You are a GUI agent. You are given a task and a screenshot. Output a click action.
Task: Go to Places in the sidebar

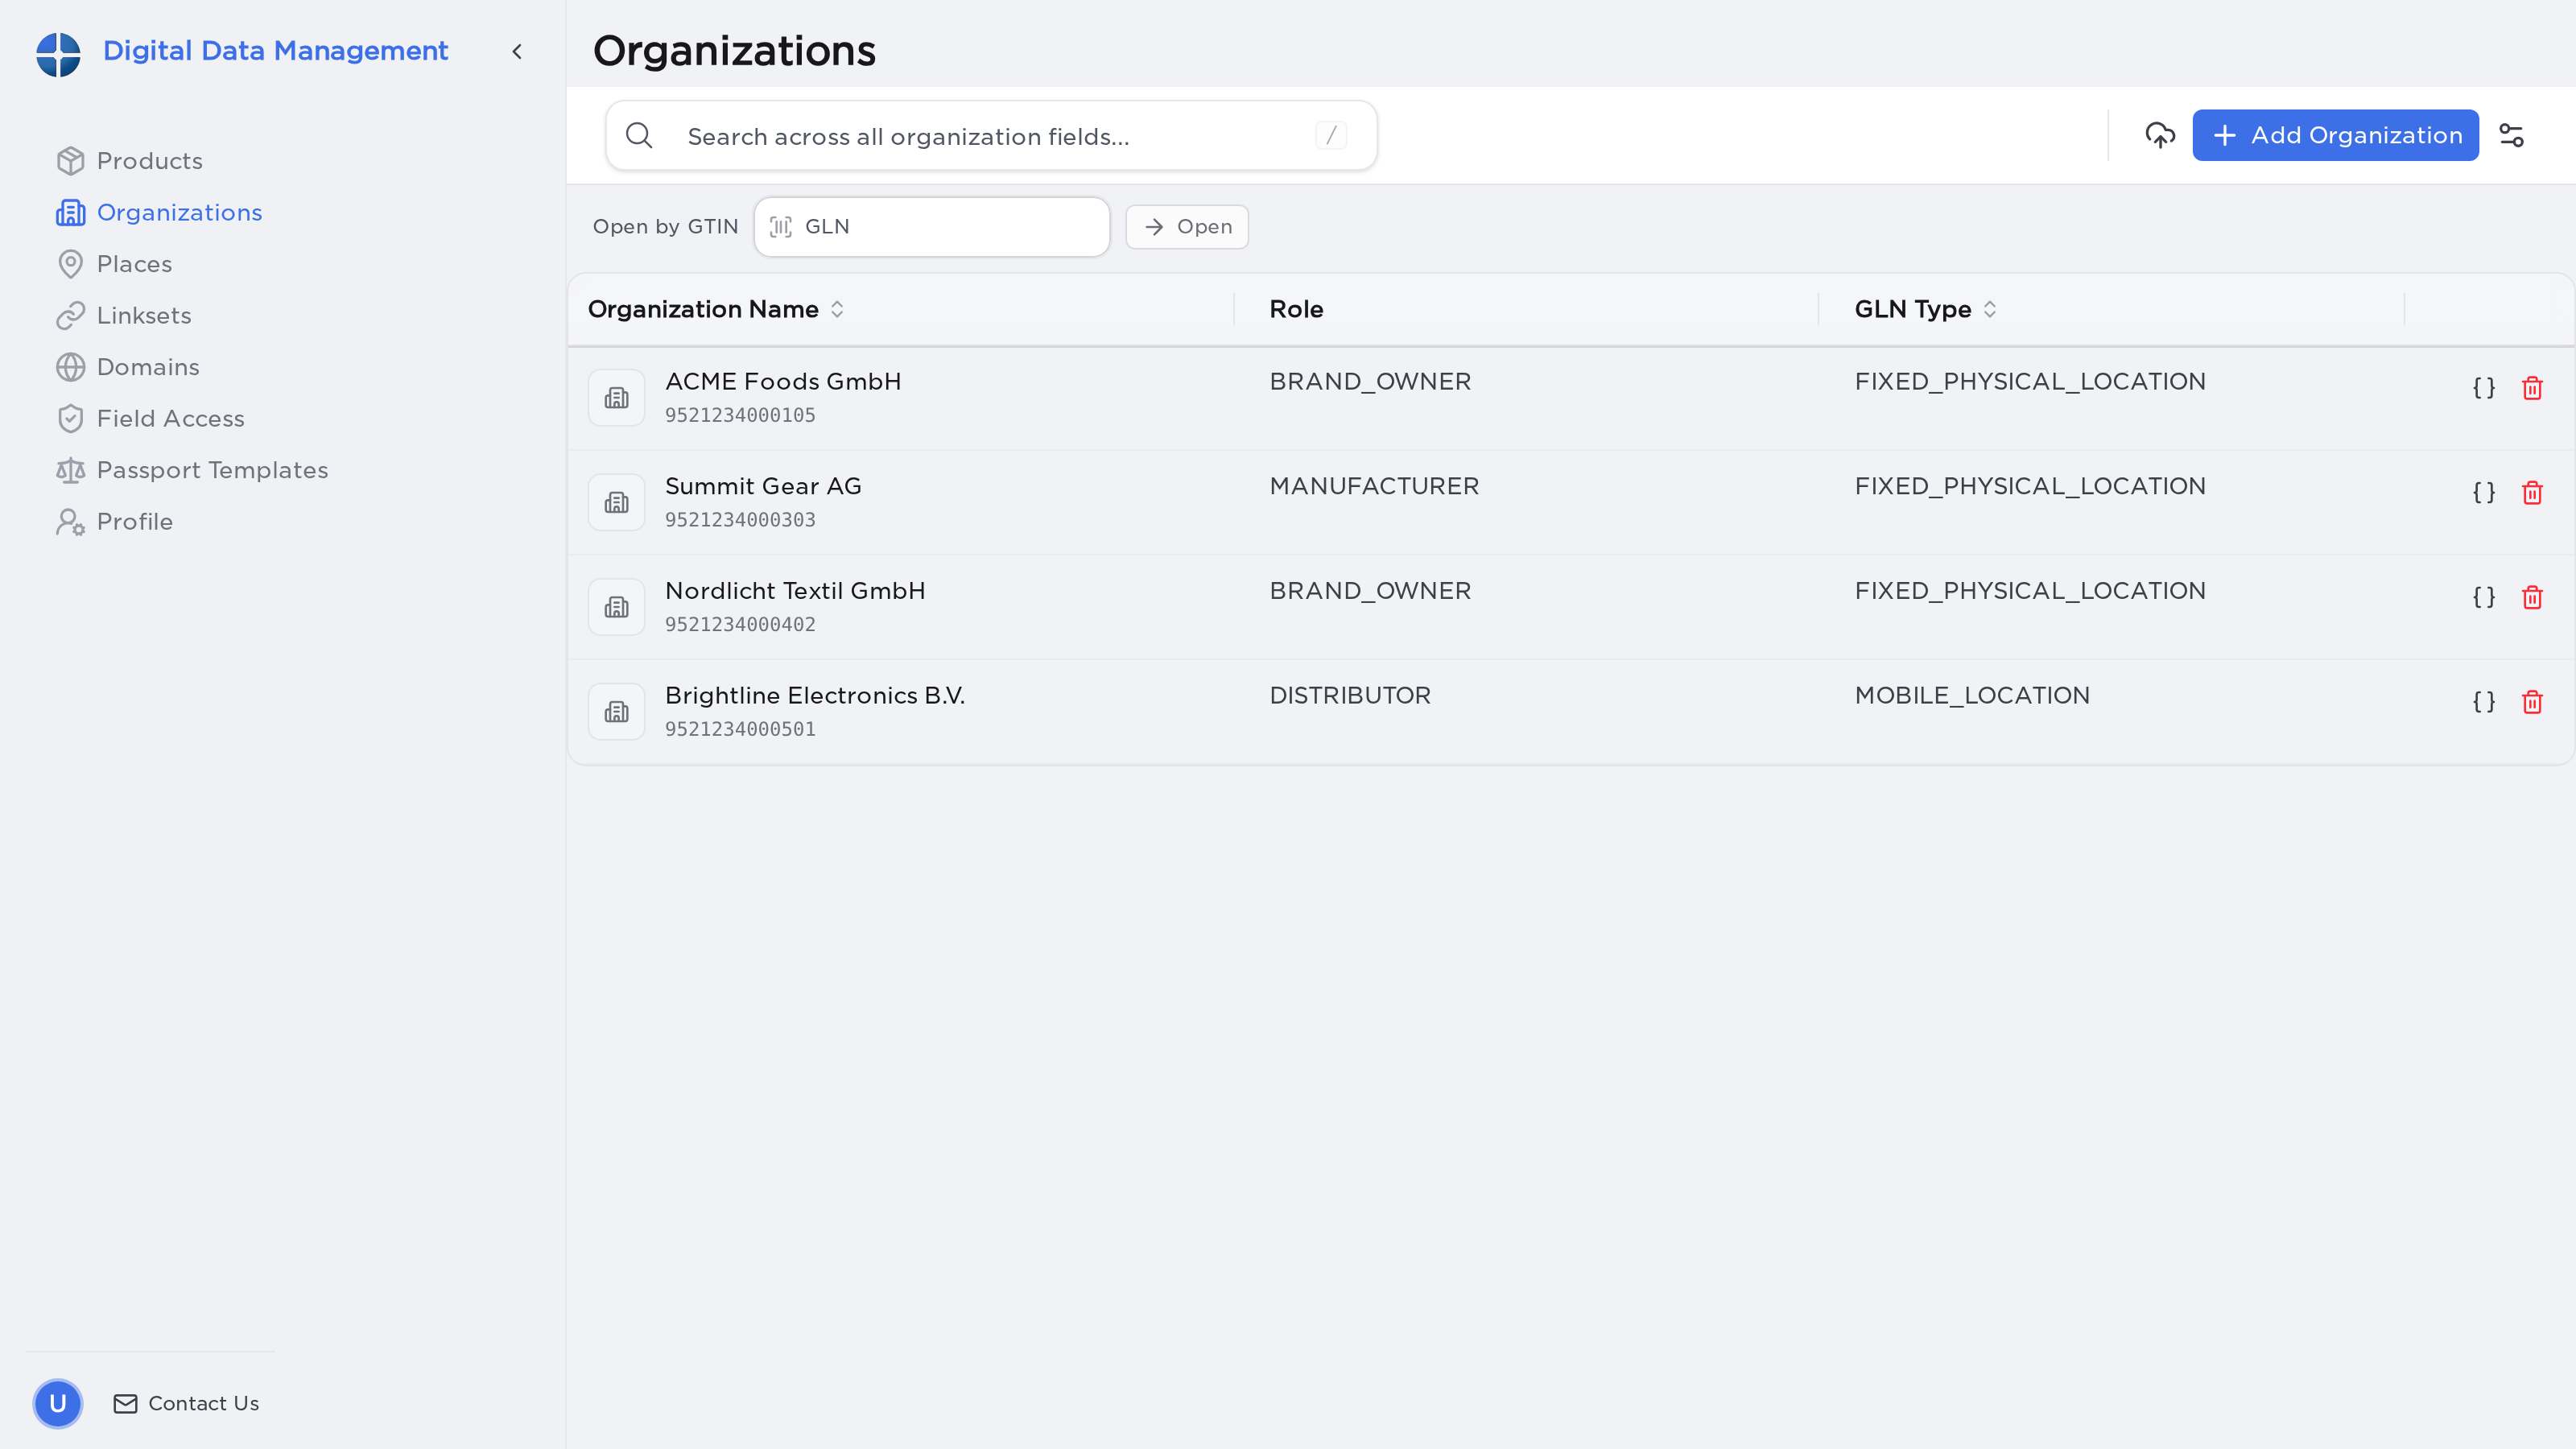pos(115,264)
